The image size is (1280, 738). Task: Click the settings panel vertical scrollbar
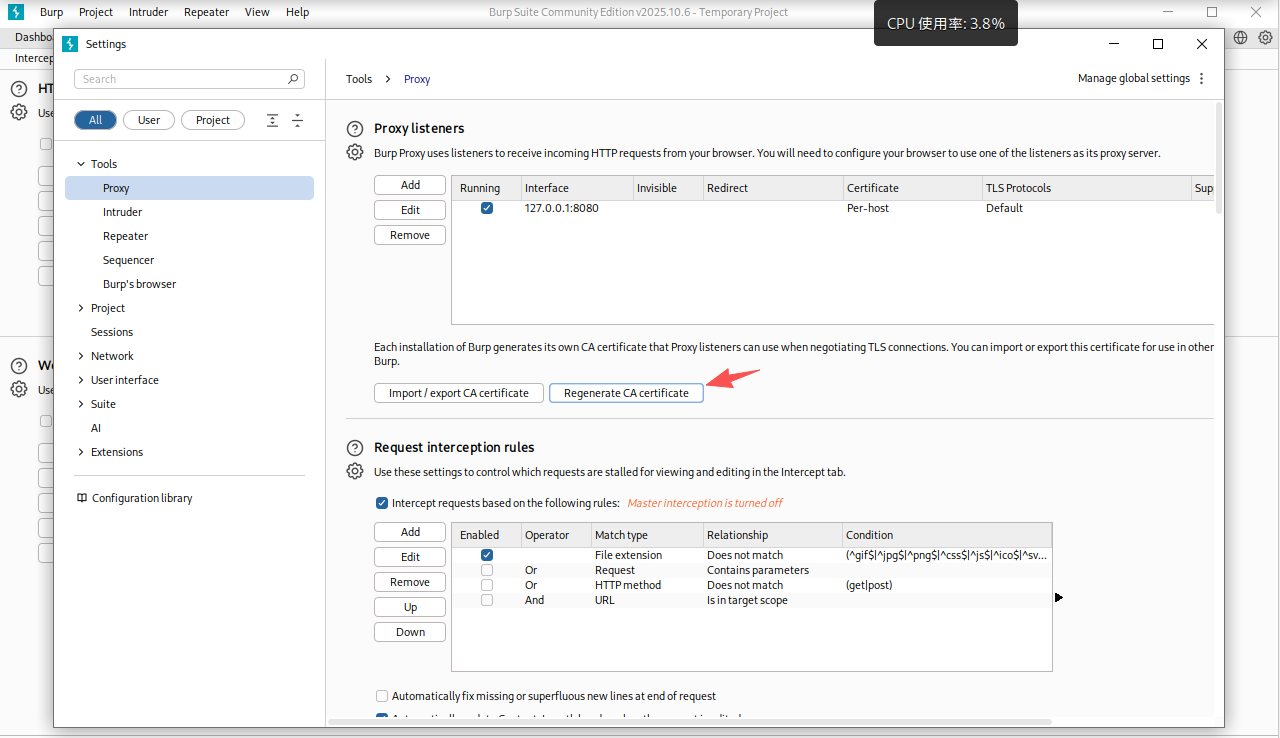click(x=1218, y=158)
